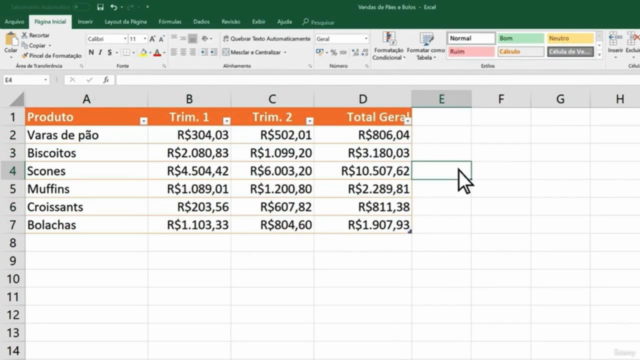Open Formatar como Tabela menu
Screen dimensions: 640x360
click(426, 45)
